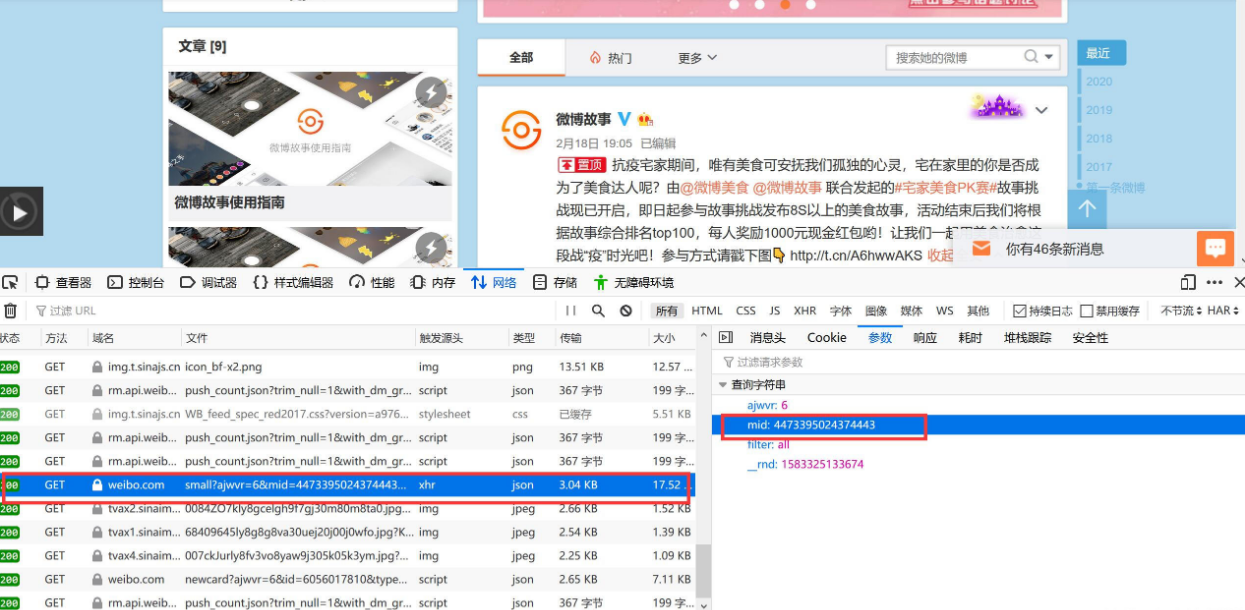1245x610 pixels.
Task: Click the request blocking icon
Action: (625, 311)
